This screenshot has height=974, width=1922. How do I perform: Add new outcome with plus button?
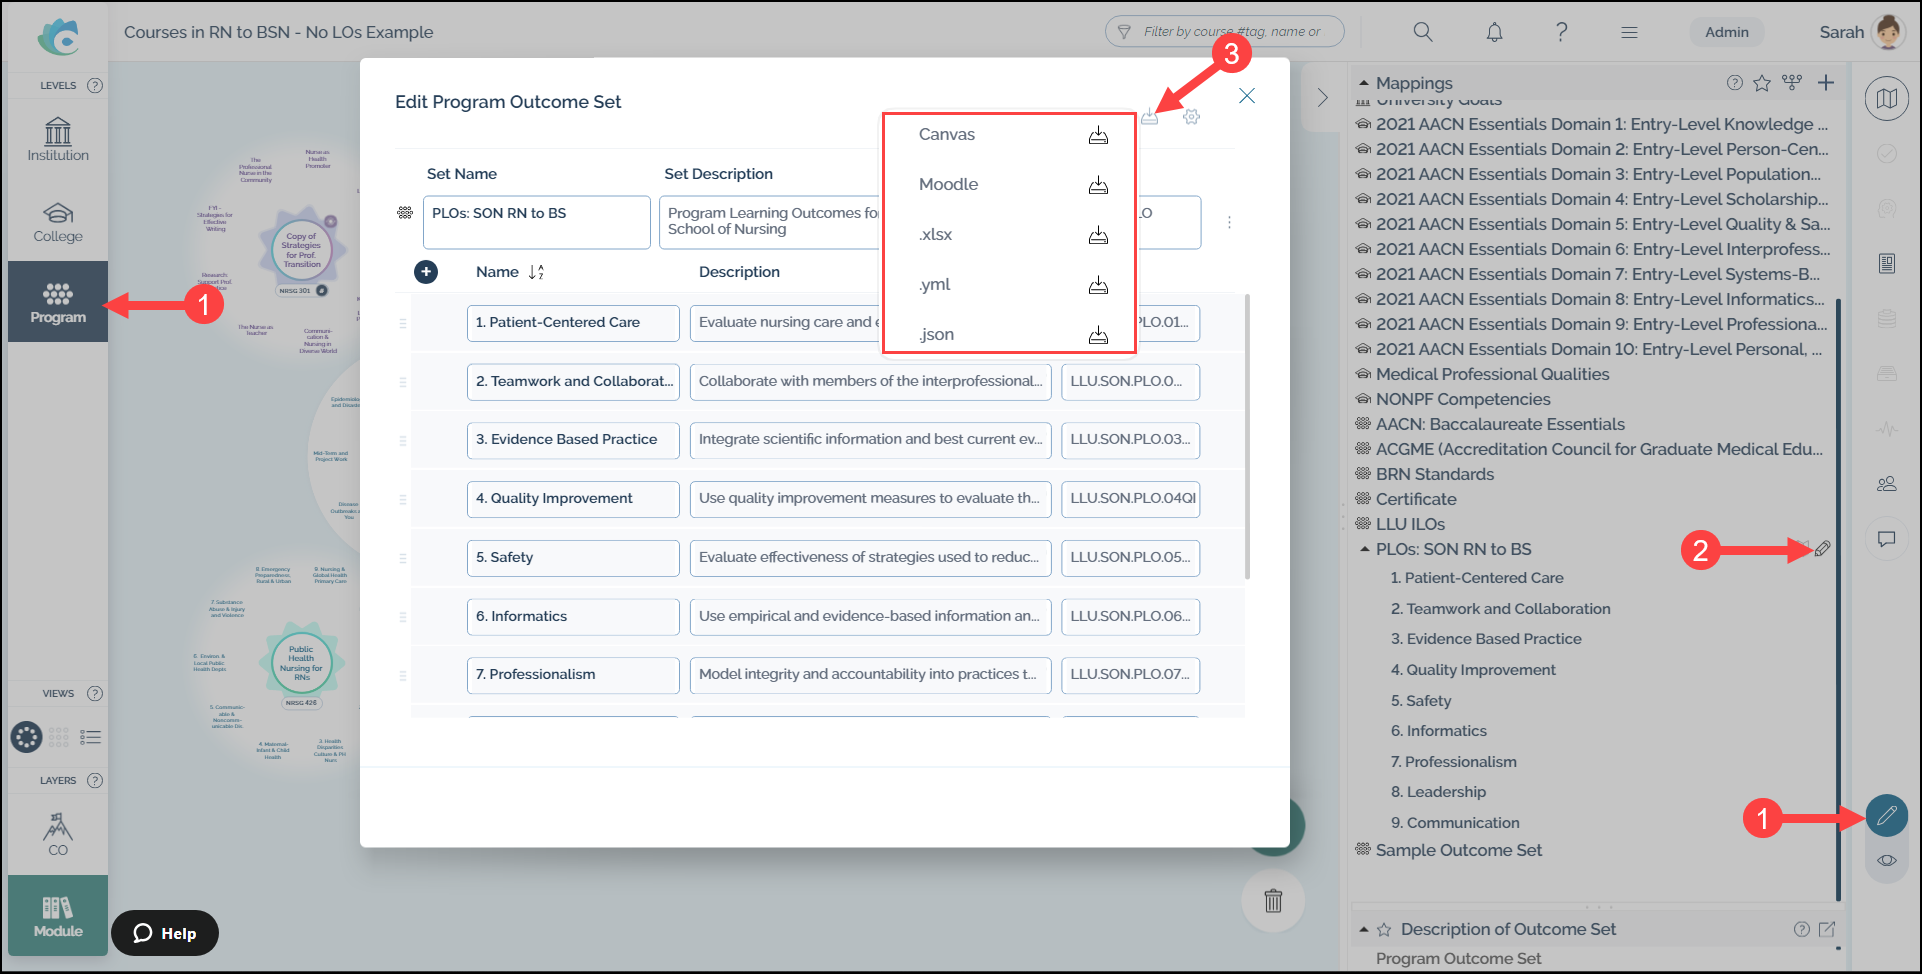426,272
